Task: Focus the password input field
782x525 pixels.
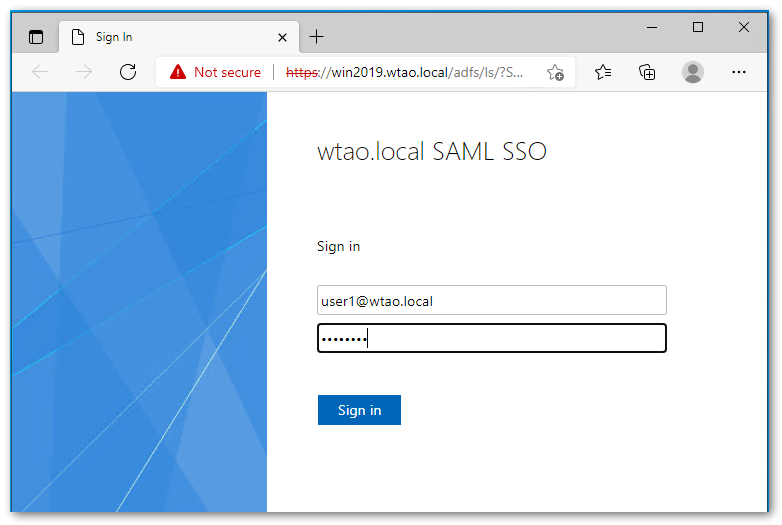Action: click(491, 338)
